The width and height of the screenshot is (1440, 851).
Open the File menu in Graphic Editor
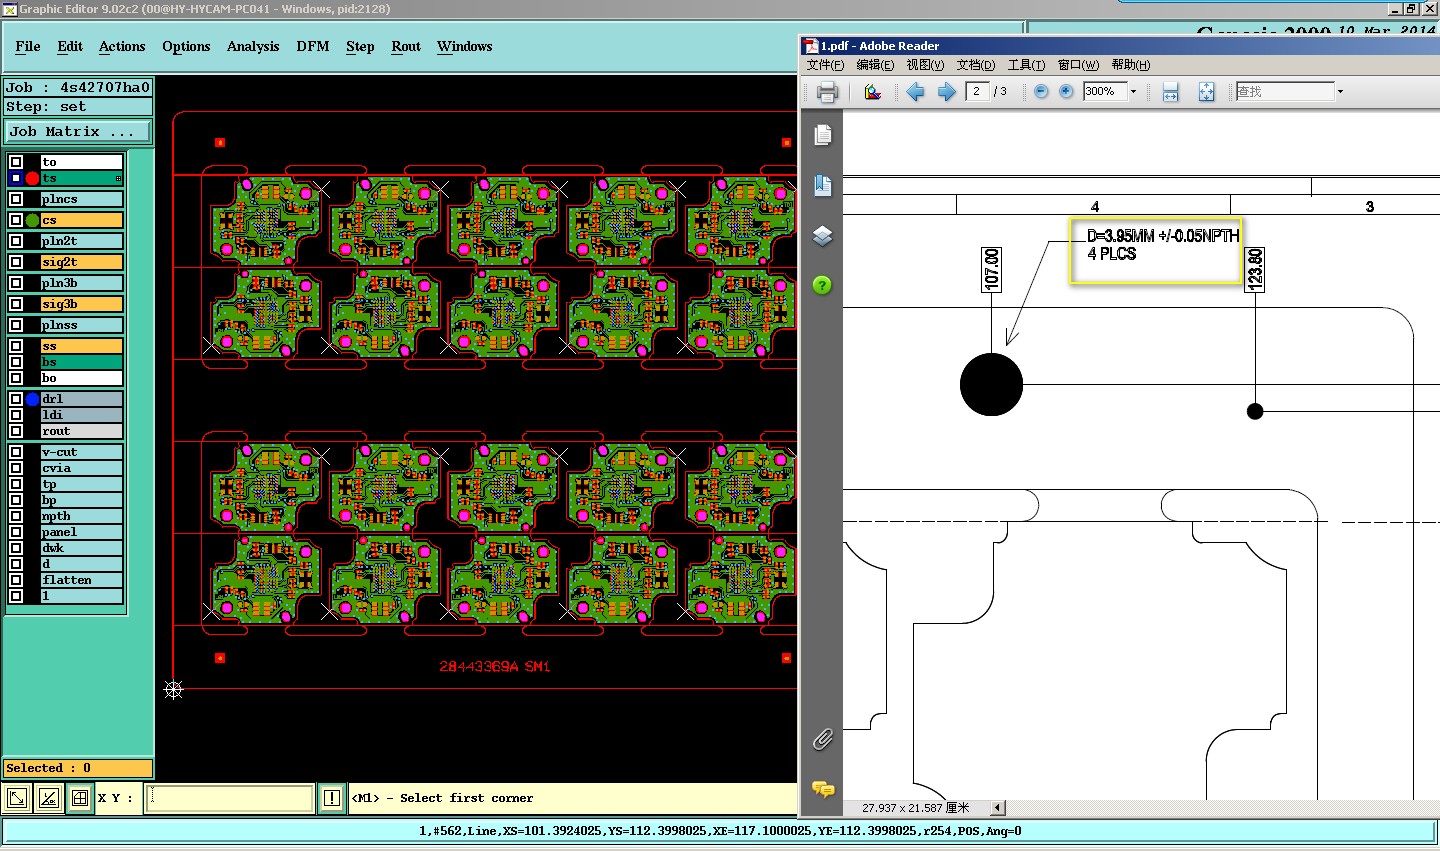pos(28,46)
